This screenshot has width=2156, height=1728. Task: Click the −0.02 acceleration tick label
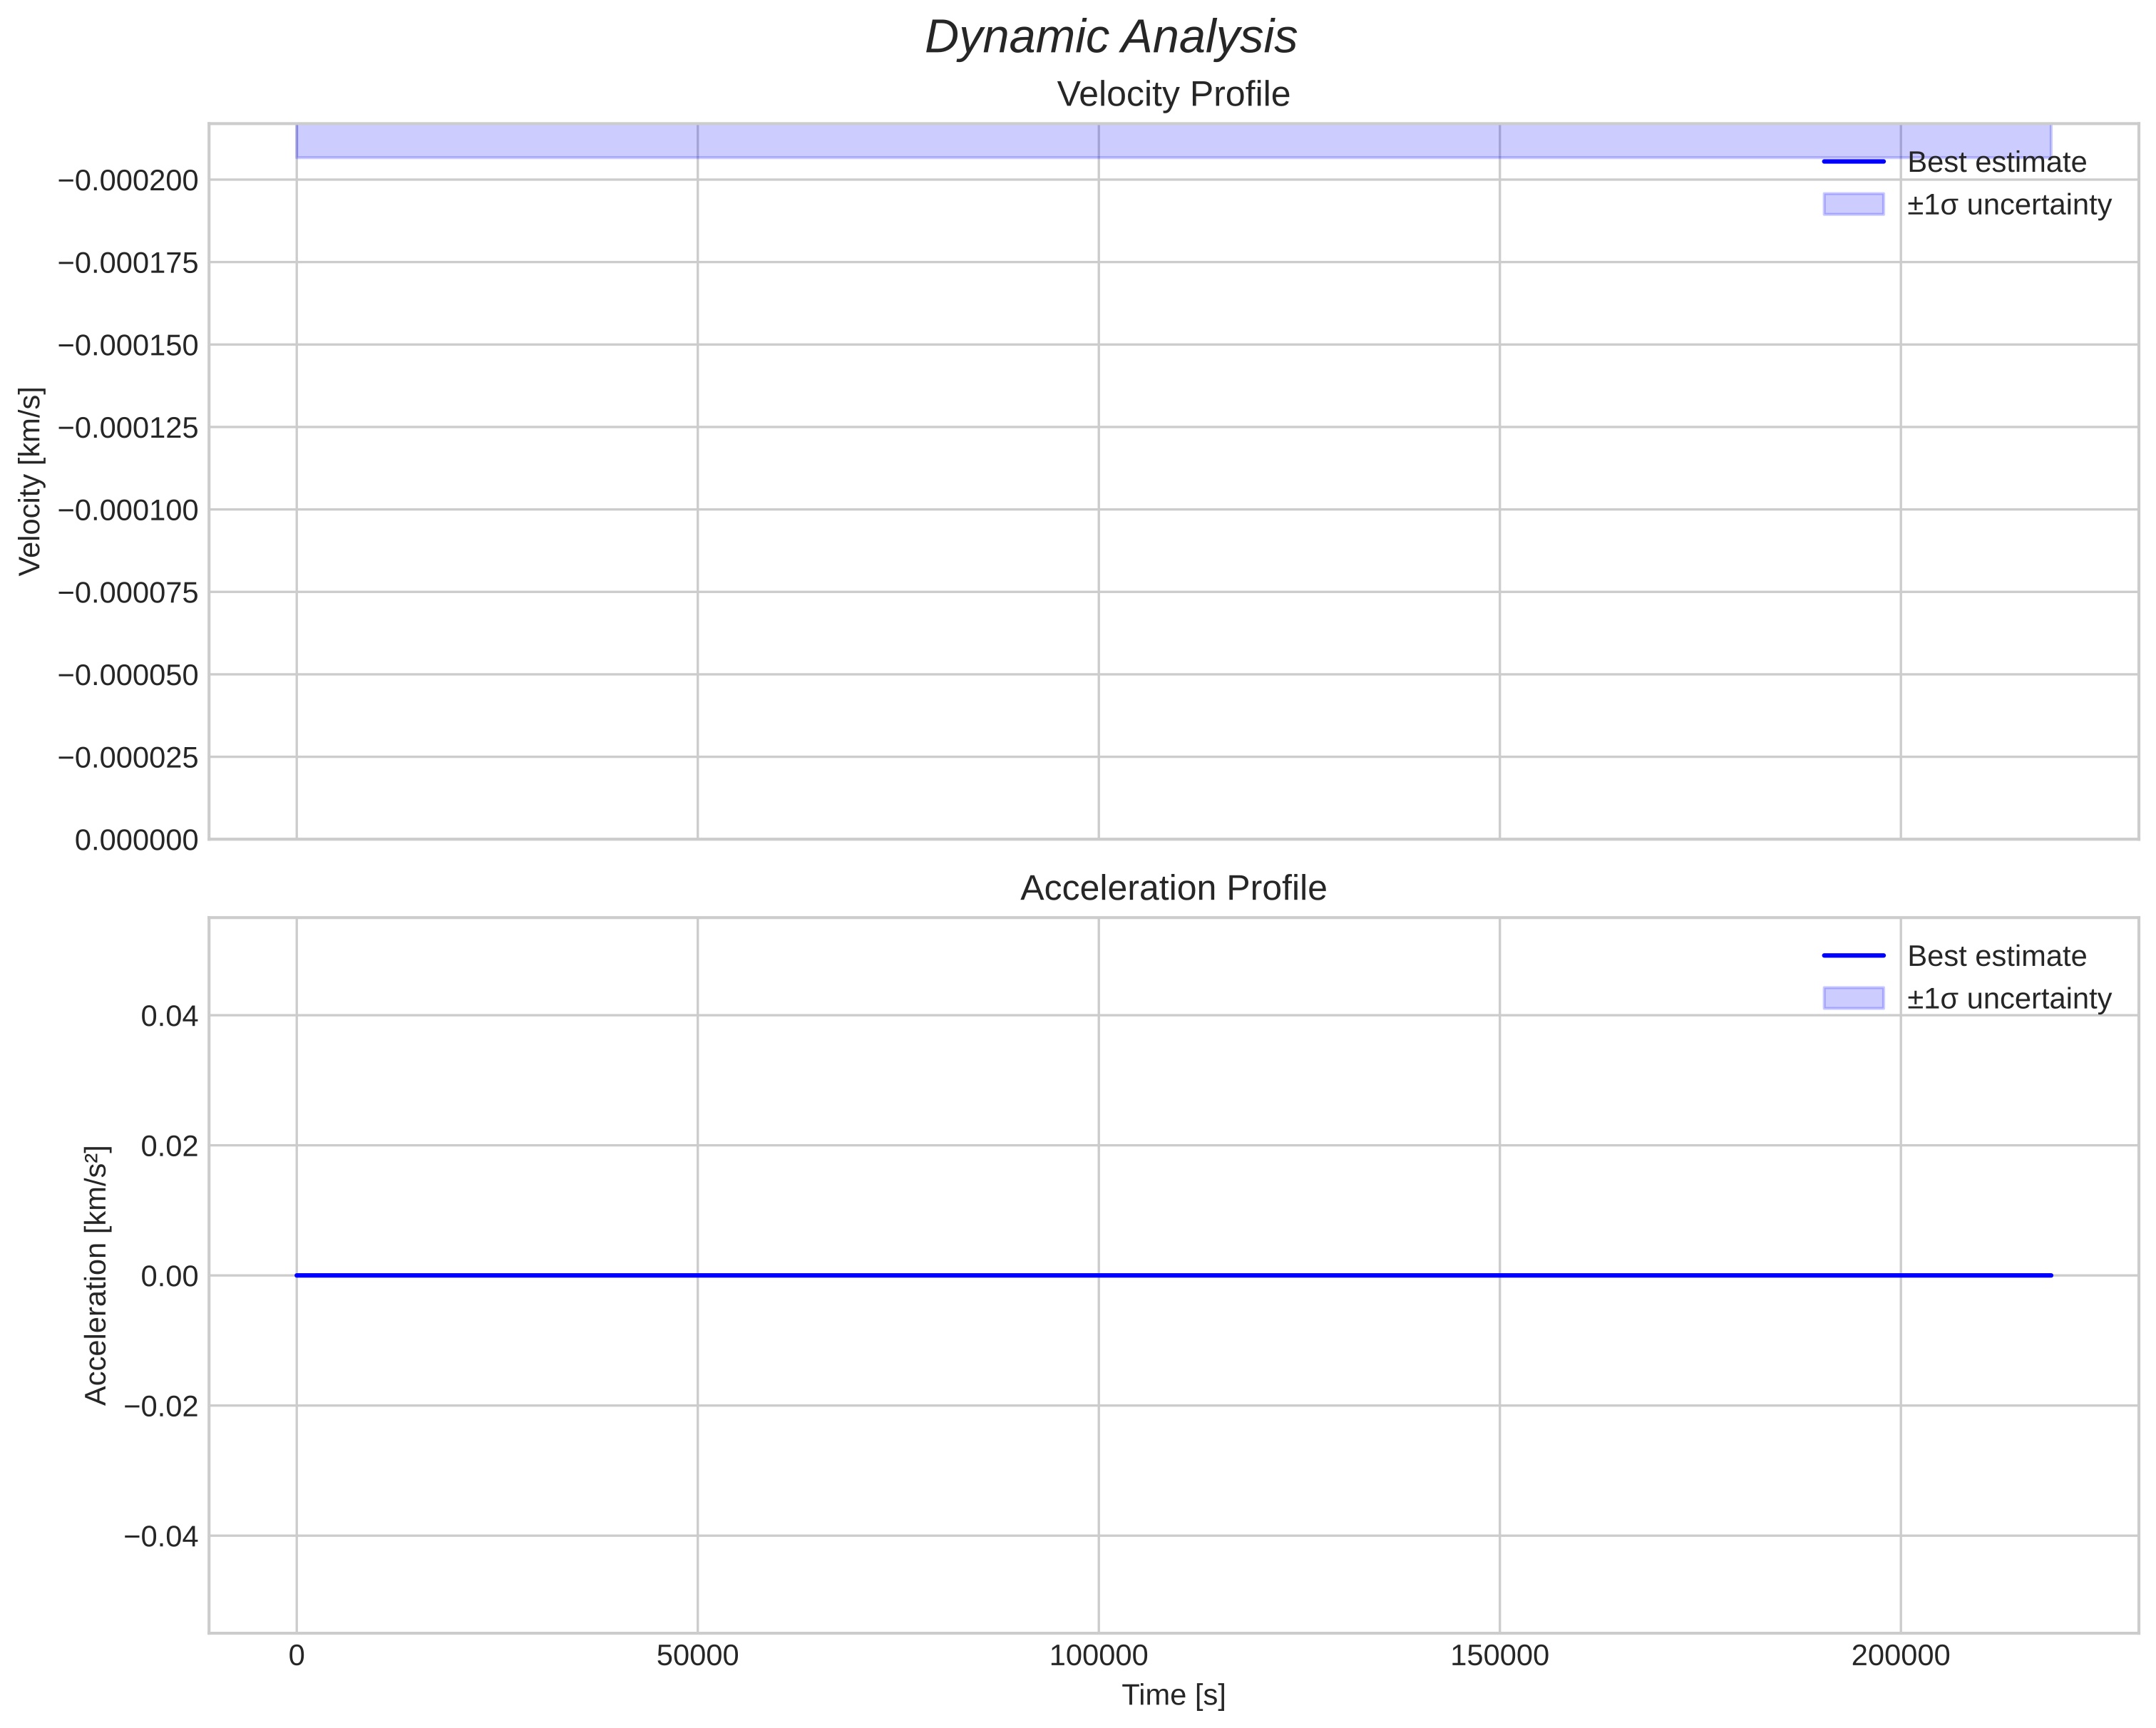point(161,1406)
